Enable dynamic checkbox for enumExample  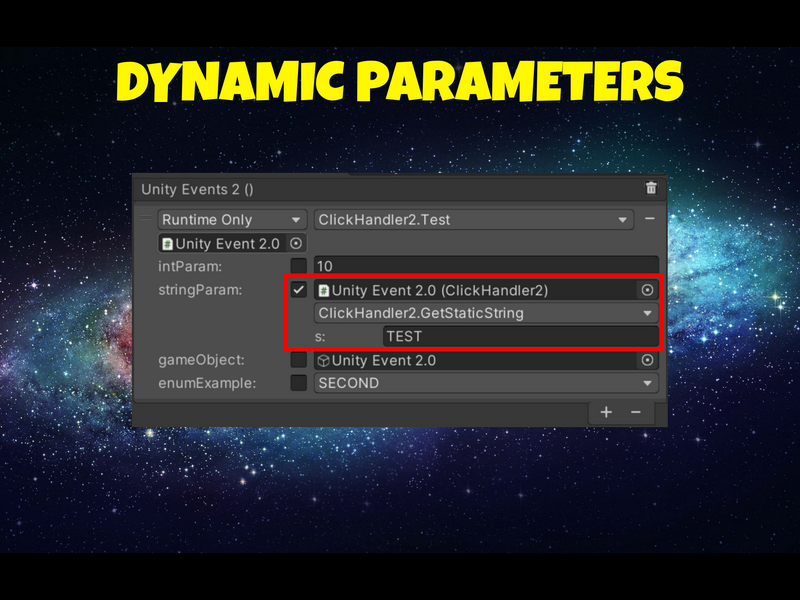click(298, 383)
